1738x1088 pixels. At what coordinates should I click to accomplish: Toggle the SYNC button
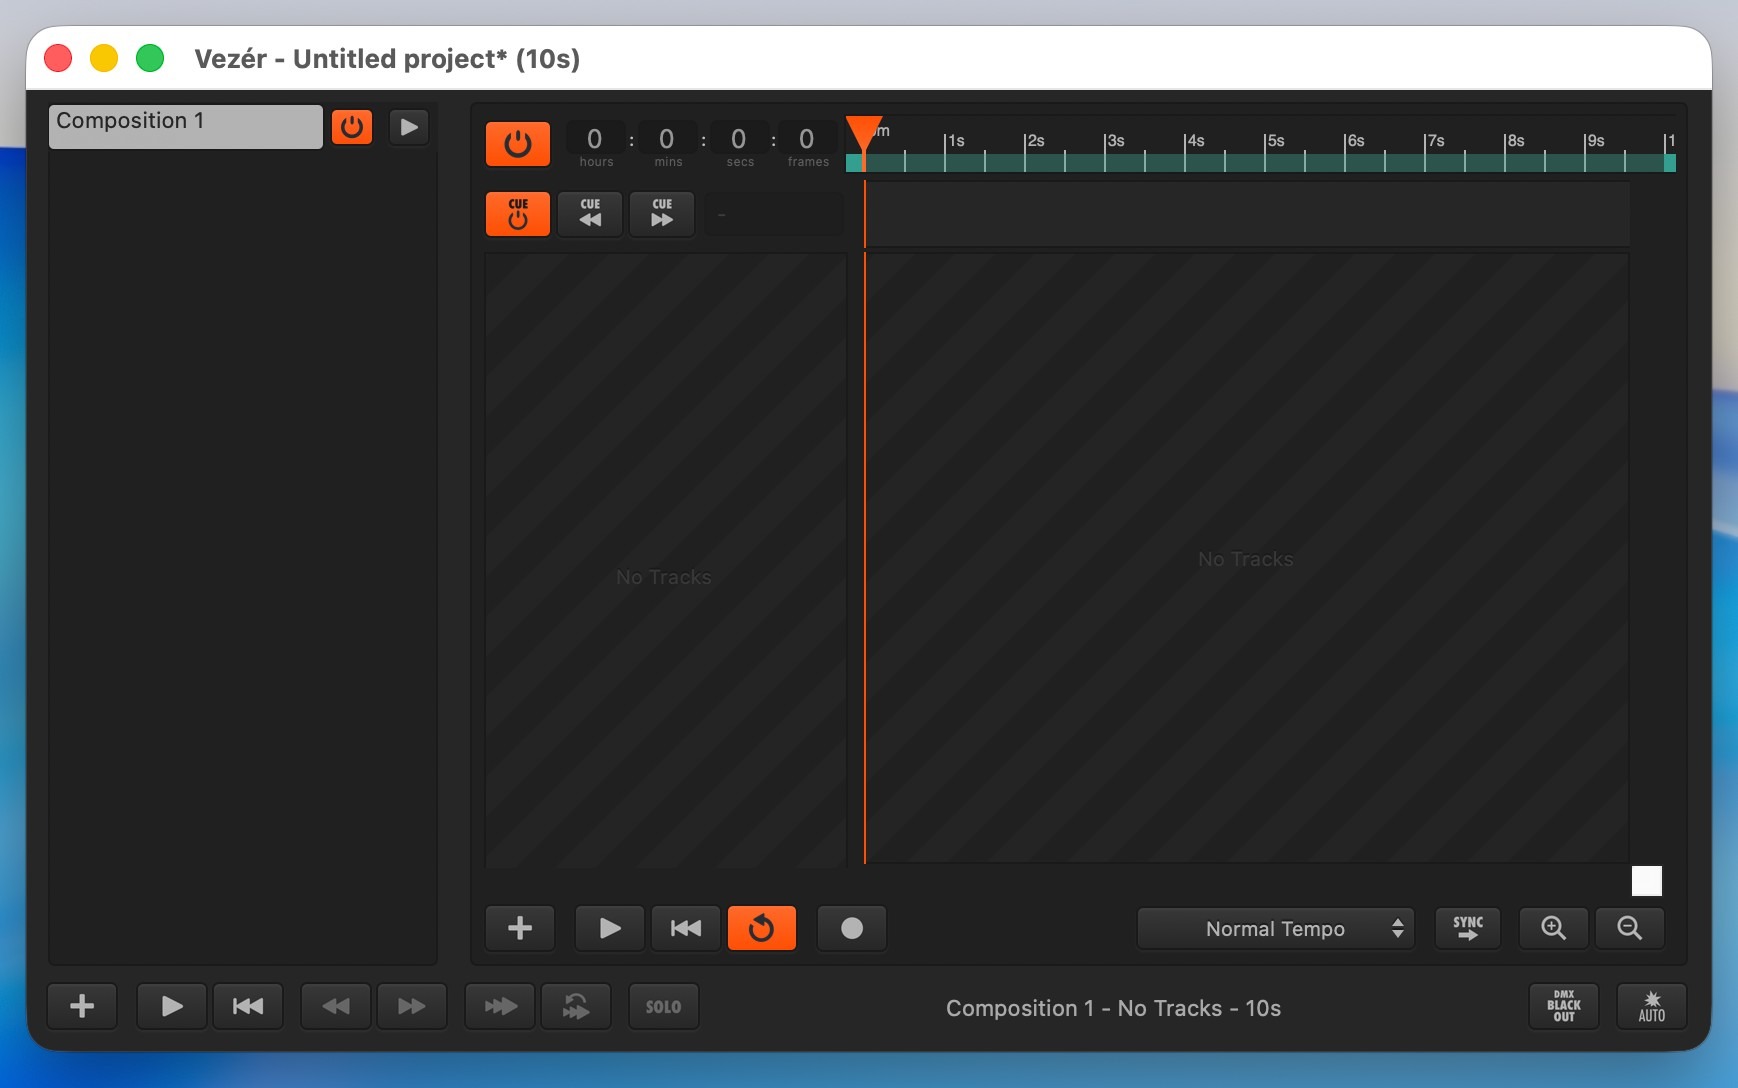(x=1468, y=928)
